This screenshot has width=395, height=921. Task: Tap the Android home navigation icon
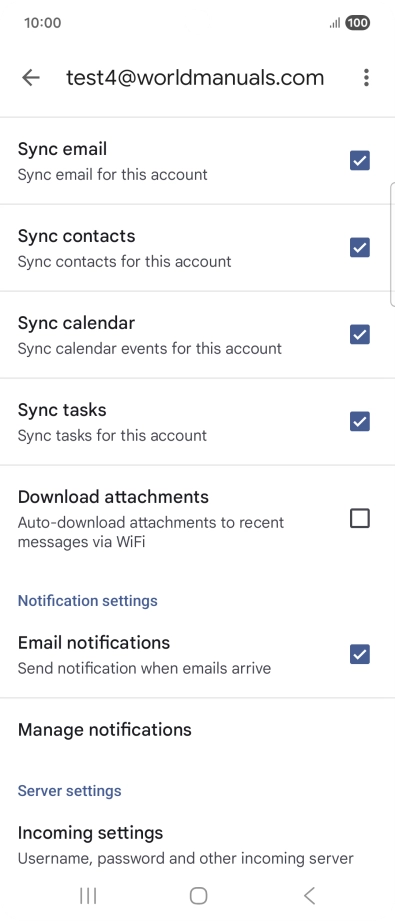click(x=198, y=896)
